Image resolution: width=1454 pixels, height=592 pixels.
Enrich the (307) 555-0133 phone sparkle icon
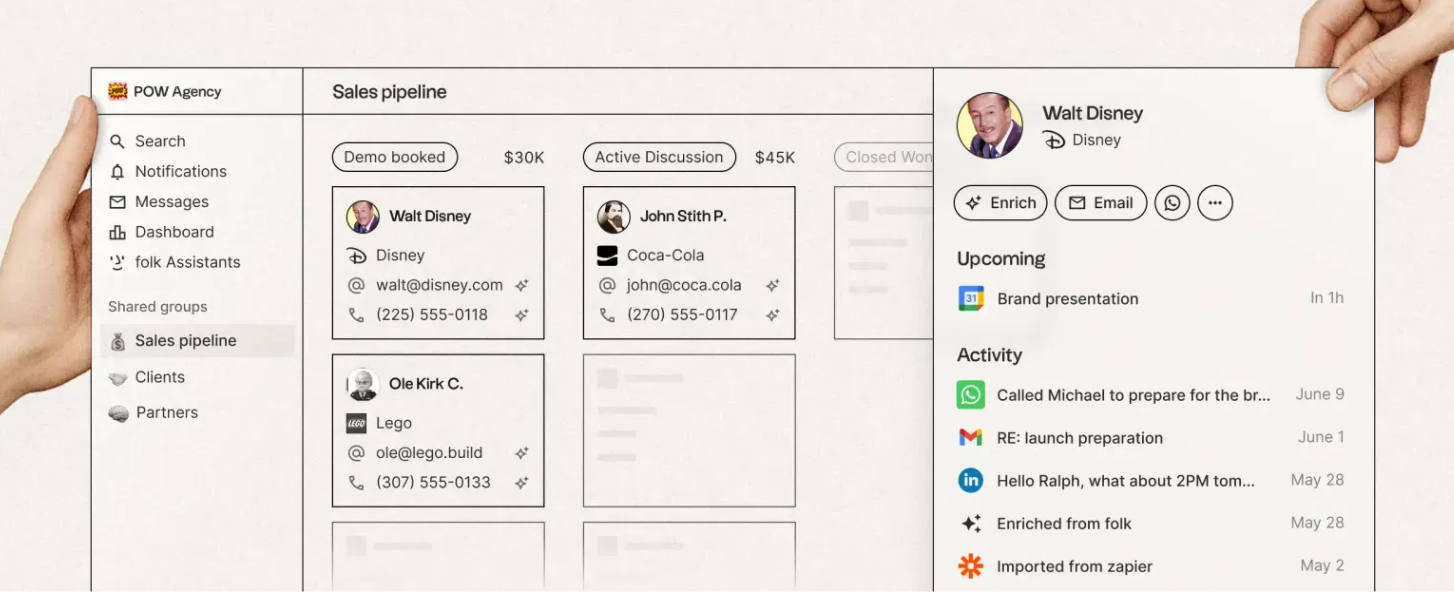521,483
